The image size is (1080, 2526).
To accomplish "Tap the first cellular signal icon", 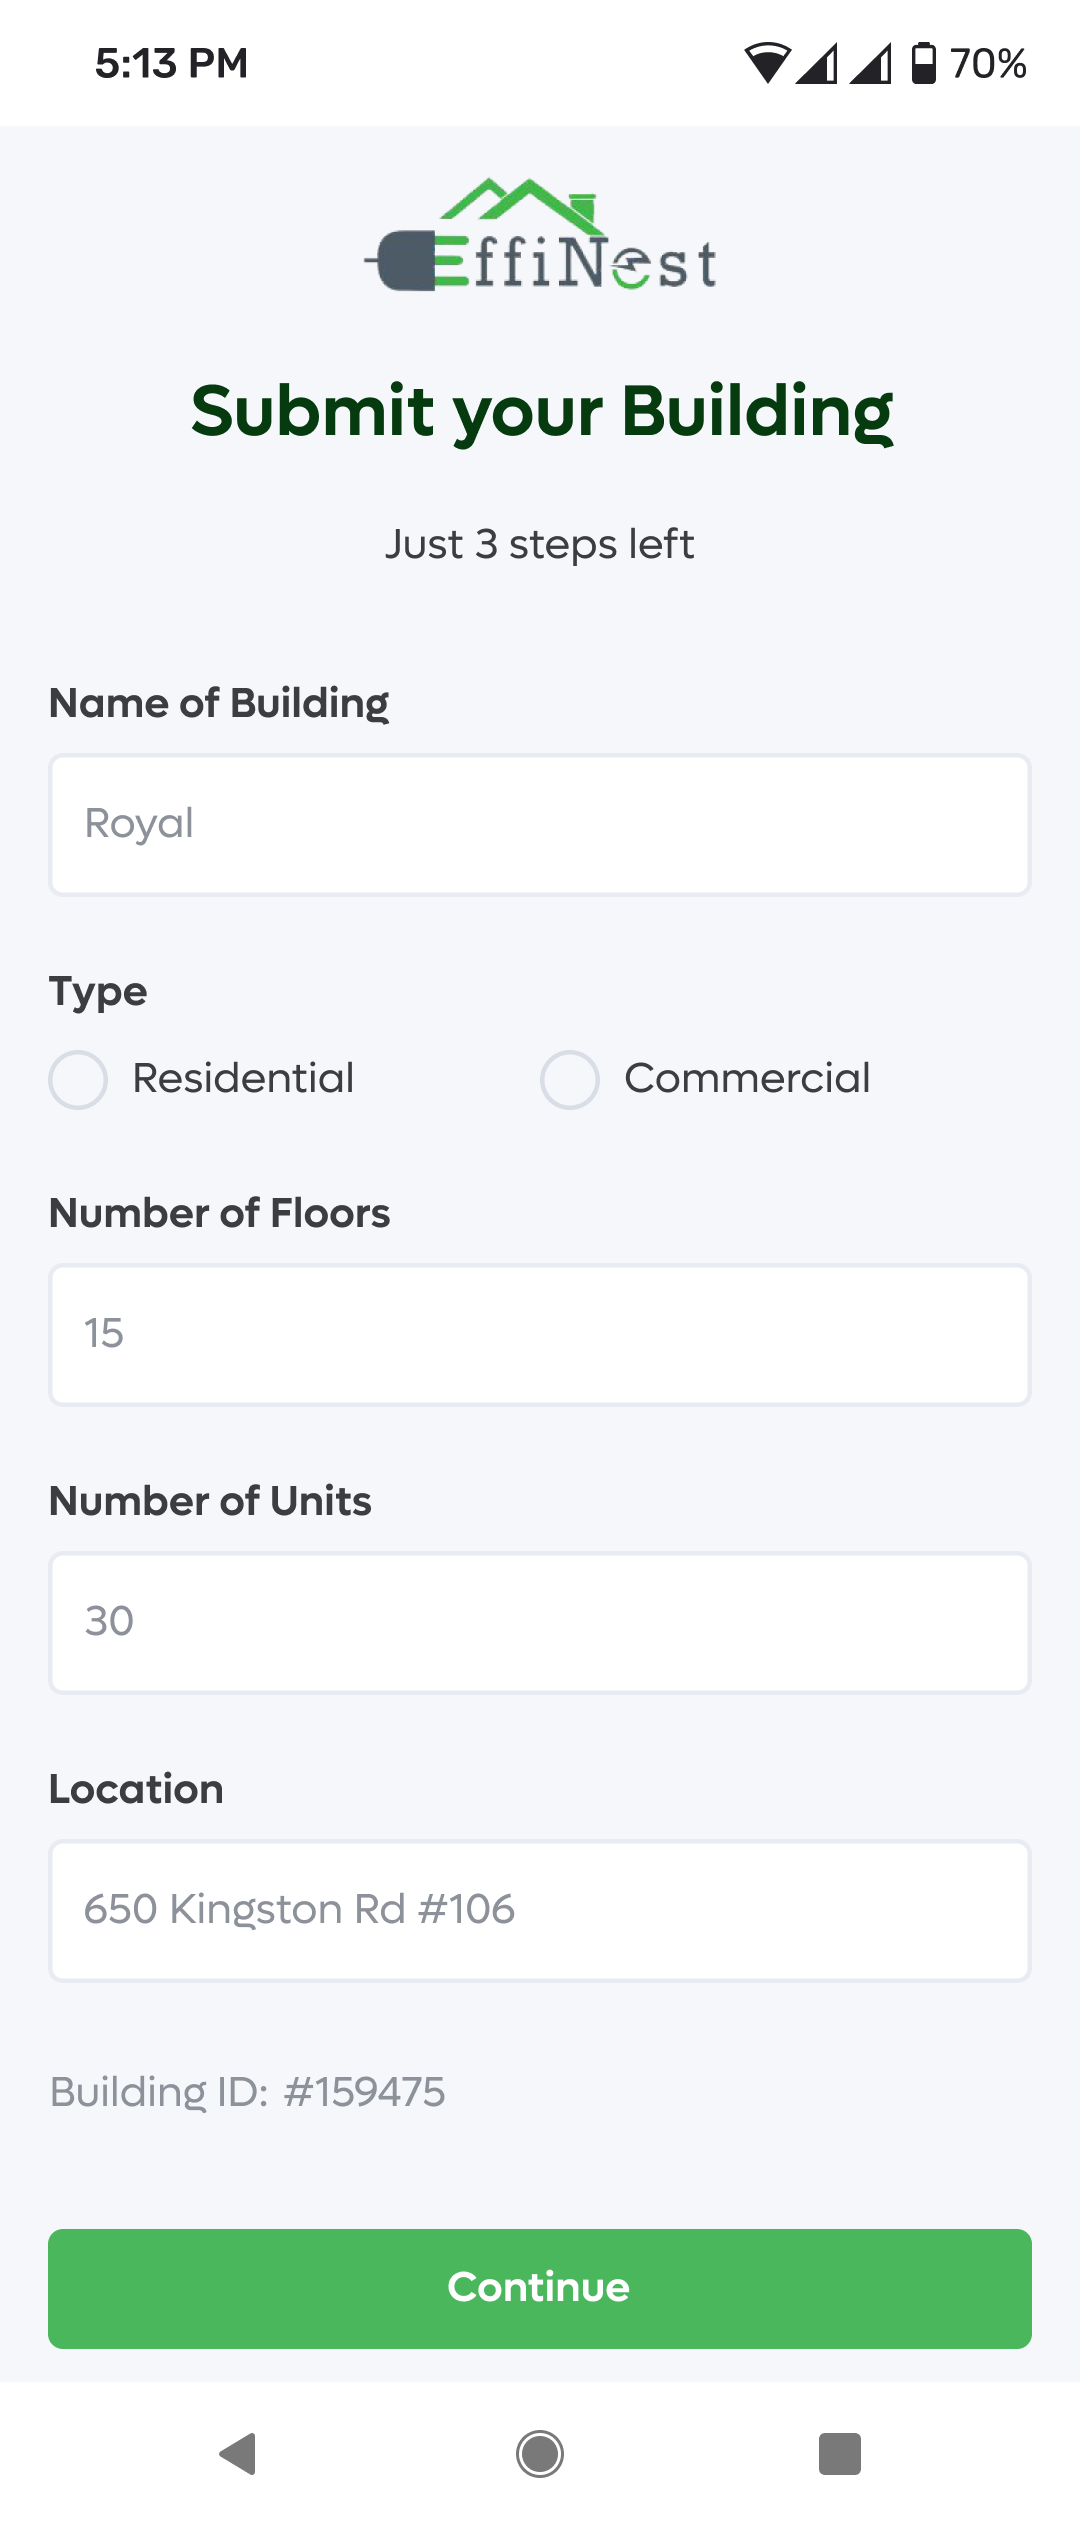I will point(817,63).
